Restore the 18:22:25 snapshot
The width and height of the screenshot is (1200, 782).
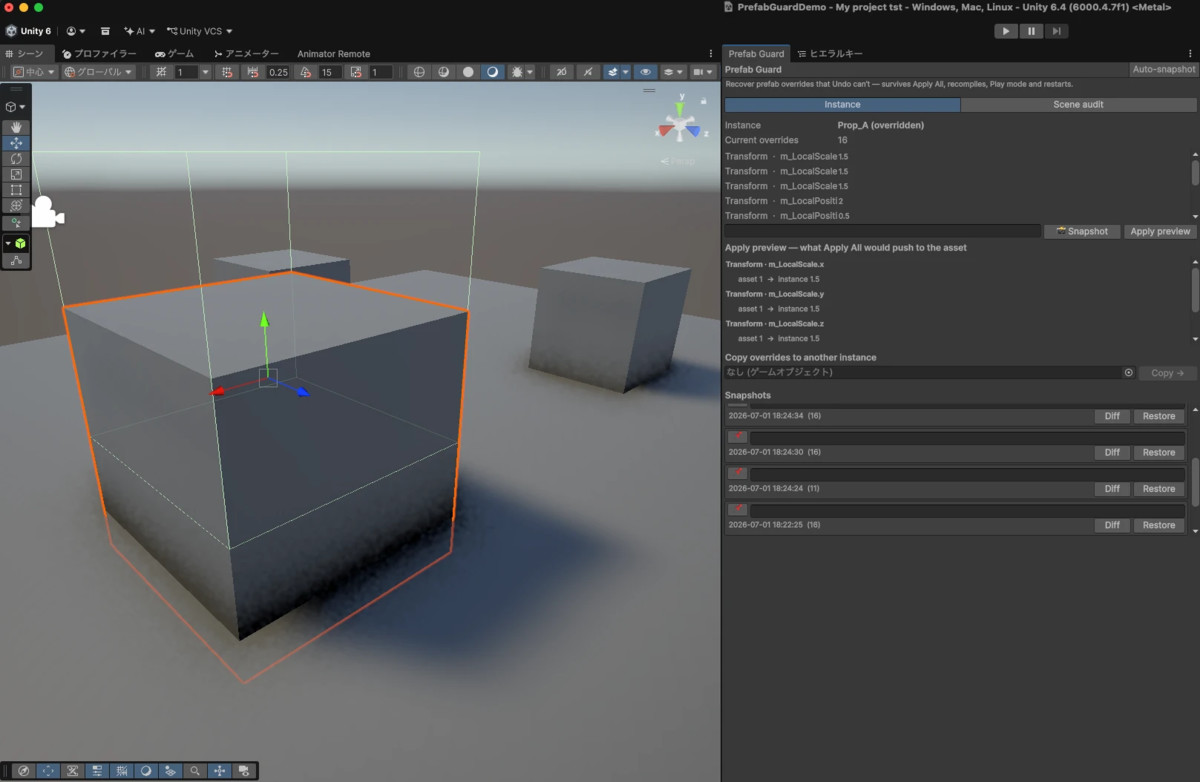click(x=1158, y=525)
